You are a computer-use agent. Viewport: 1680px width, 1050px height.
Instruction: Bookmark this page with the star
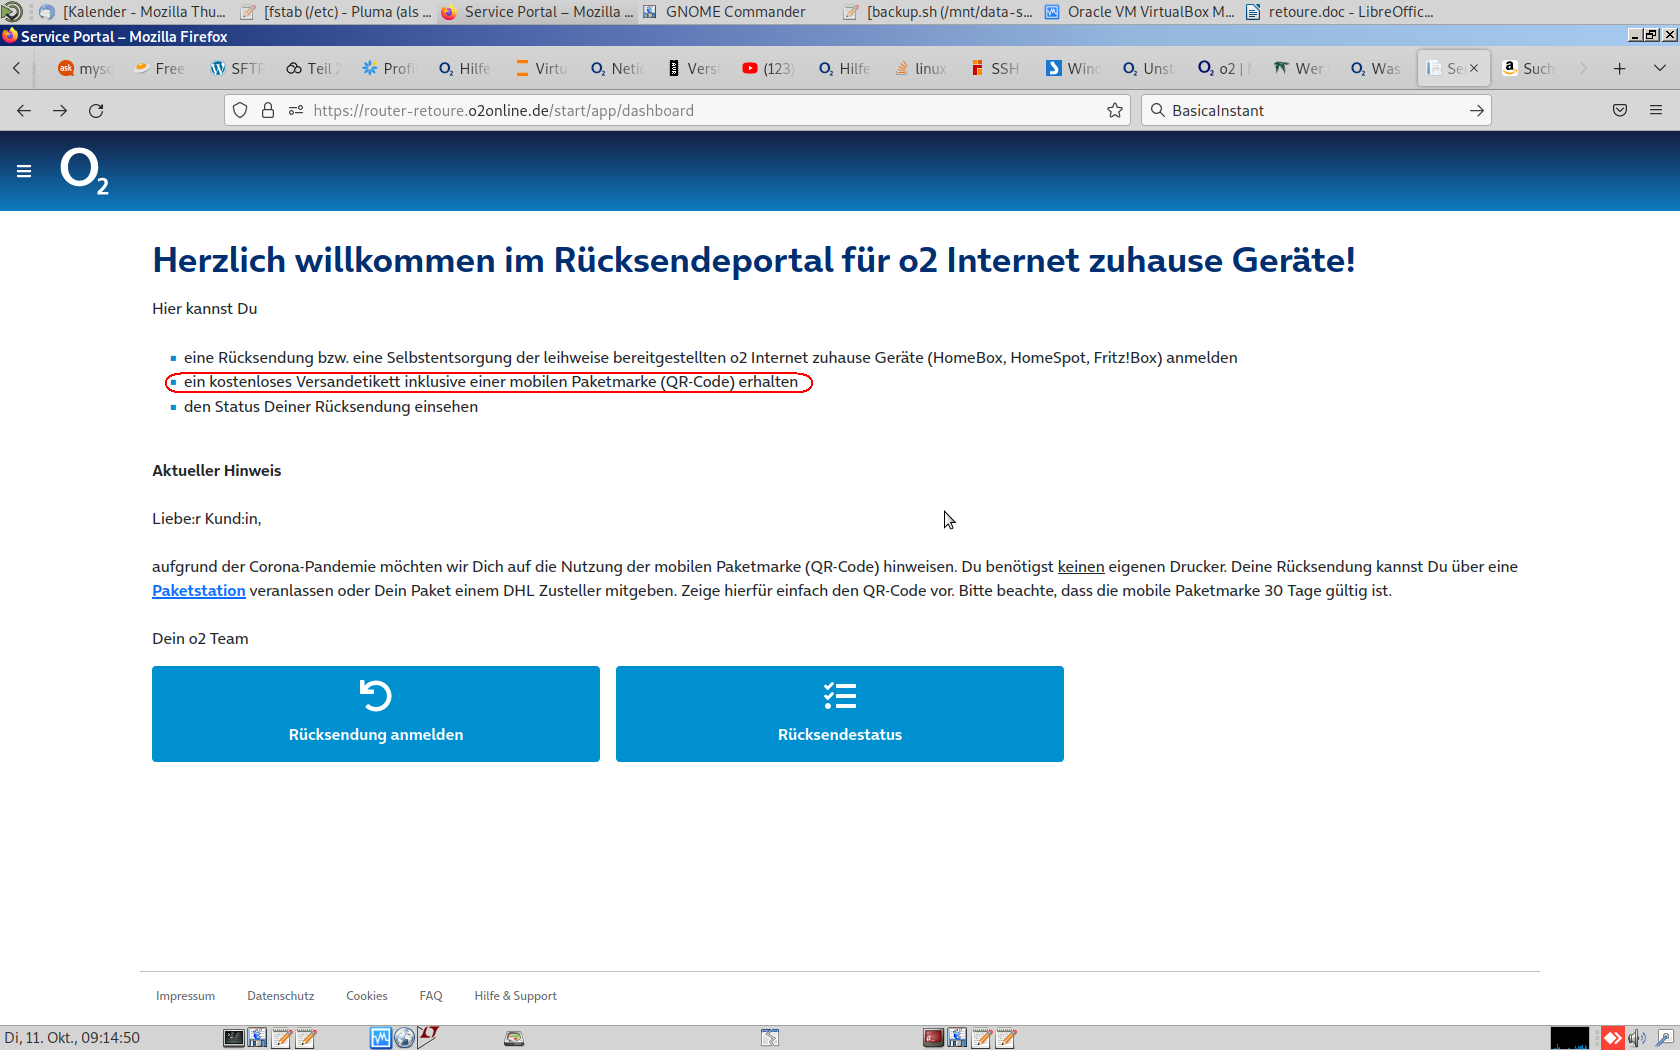[1115, 111]
